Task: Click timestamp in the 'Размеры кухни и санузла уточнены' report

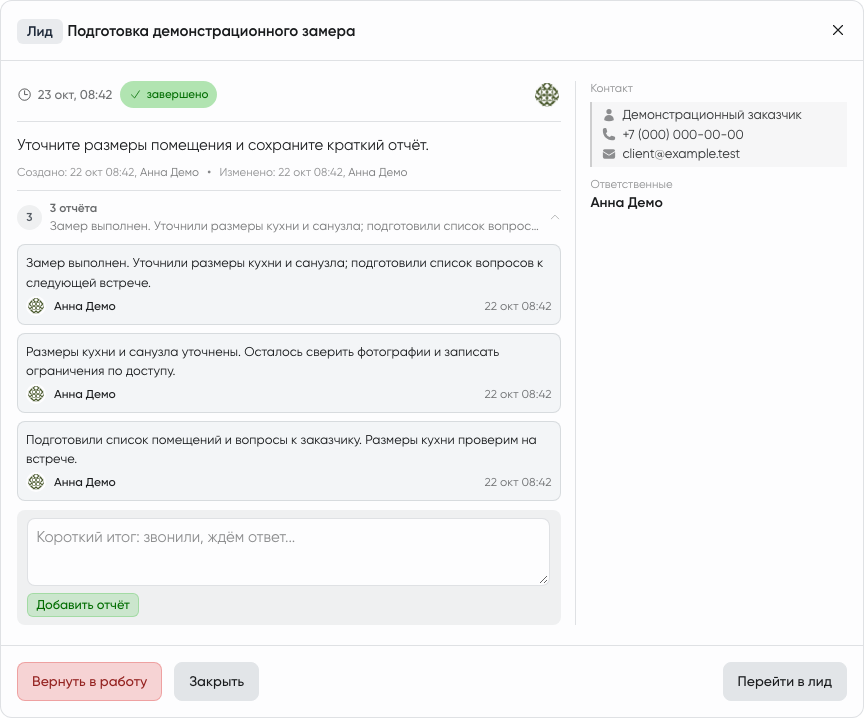Action: coord(518,394)
